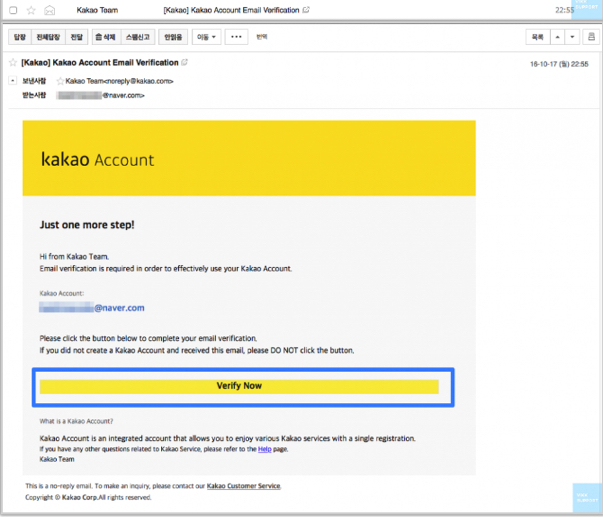Click the opened-envelope read status icon
Image resolution: width=603 pixels, height=518 pixels.
pyautogui.click(x=50, y=10)
